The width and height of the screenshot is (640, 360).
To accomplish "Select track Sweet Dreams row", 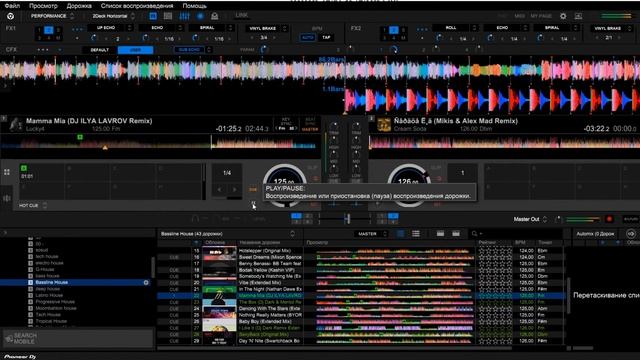I will pos(361,257).
